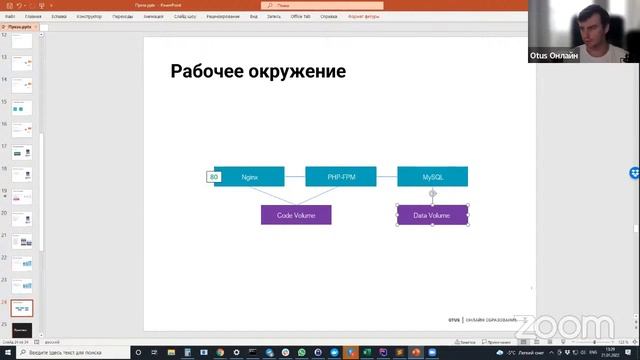Expand the system tray hidden icons chevron
This screenshot has height=360, width=640.
(x=551, y=353)
